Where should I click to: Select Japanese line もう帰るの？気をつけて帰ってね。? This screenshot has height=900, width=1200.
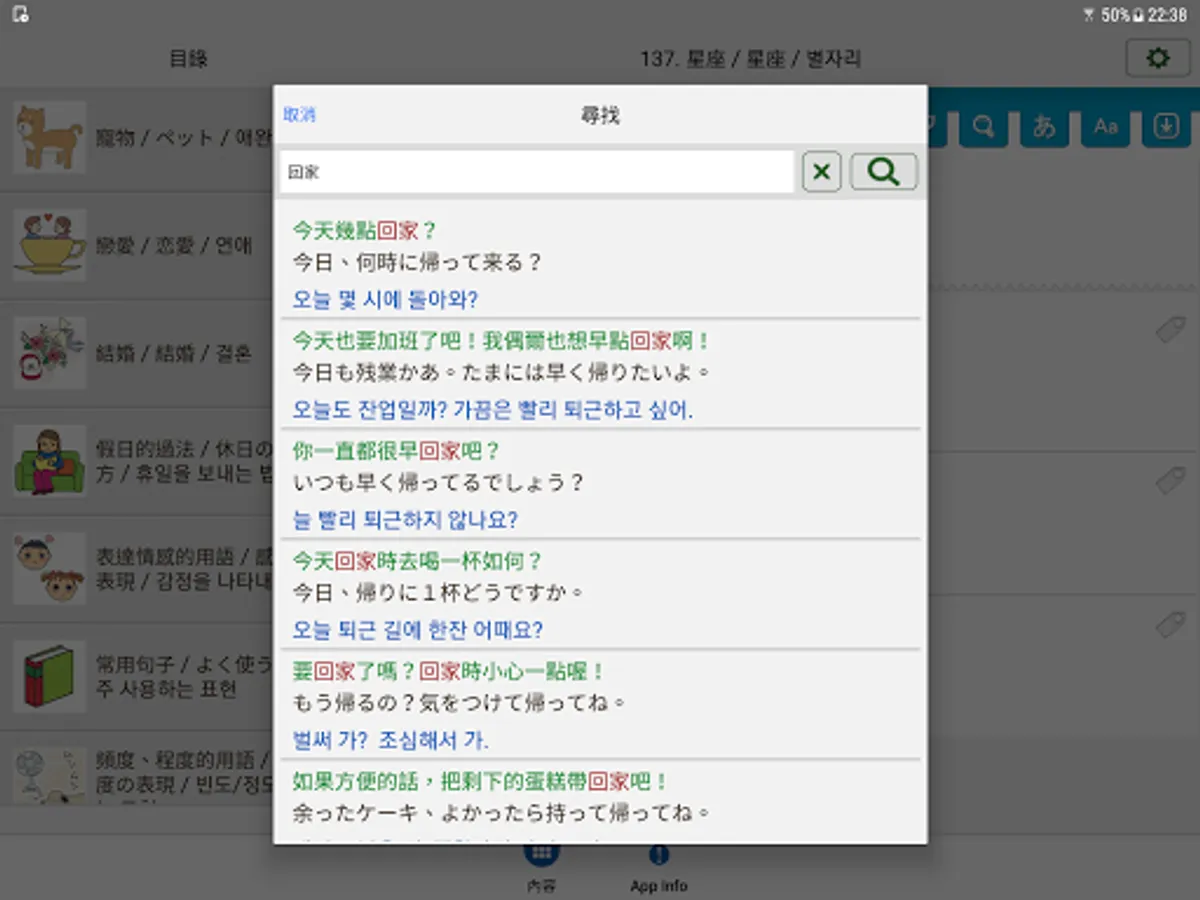tap(459, 703)
